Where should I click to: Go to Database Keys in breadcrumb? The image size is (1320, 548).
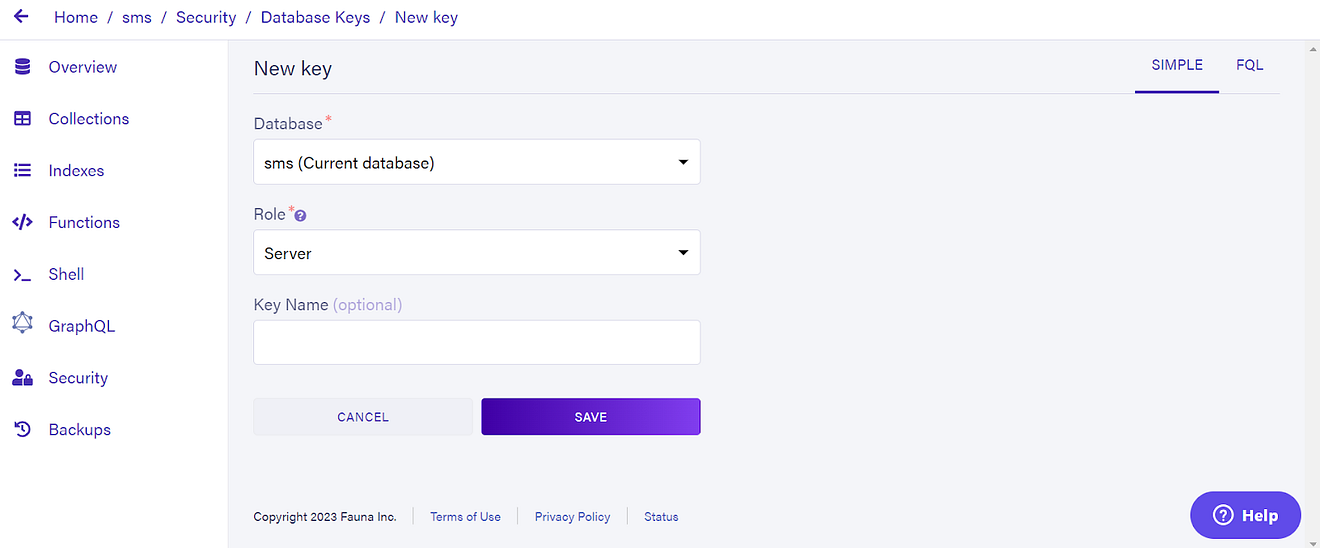(x=315, y=17)
